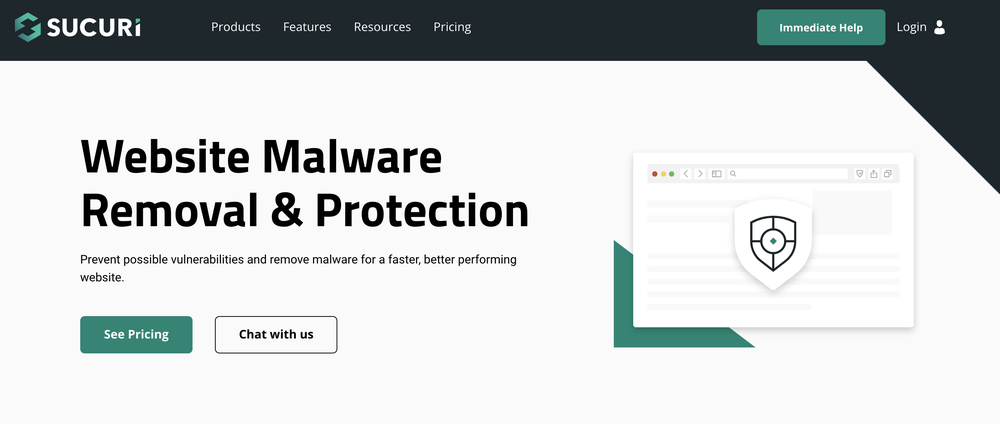Start a chat with Chat with us
The width and height of the screenshot is (1000, 424).
(x=276, y=334)
